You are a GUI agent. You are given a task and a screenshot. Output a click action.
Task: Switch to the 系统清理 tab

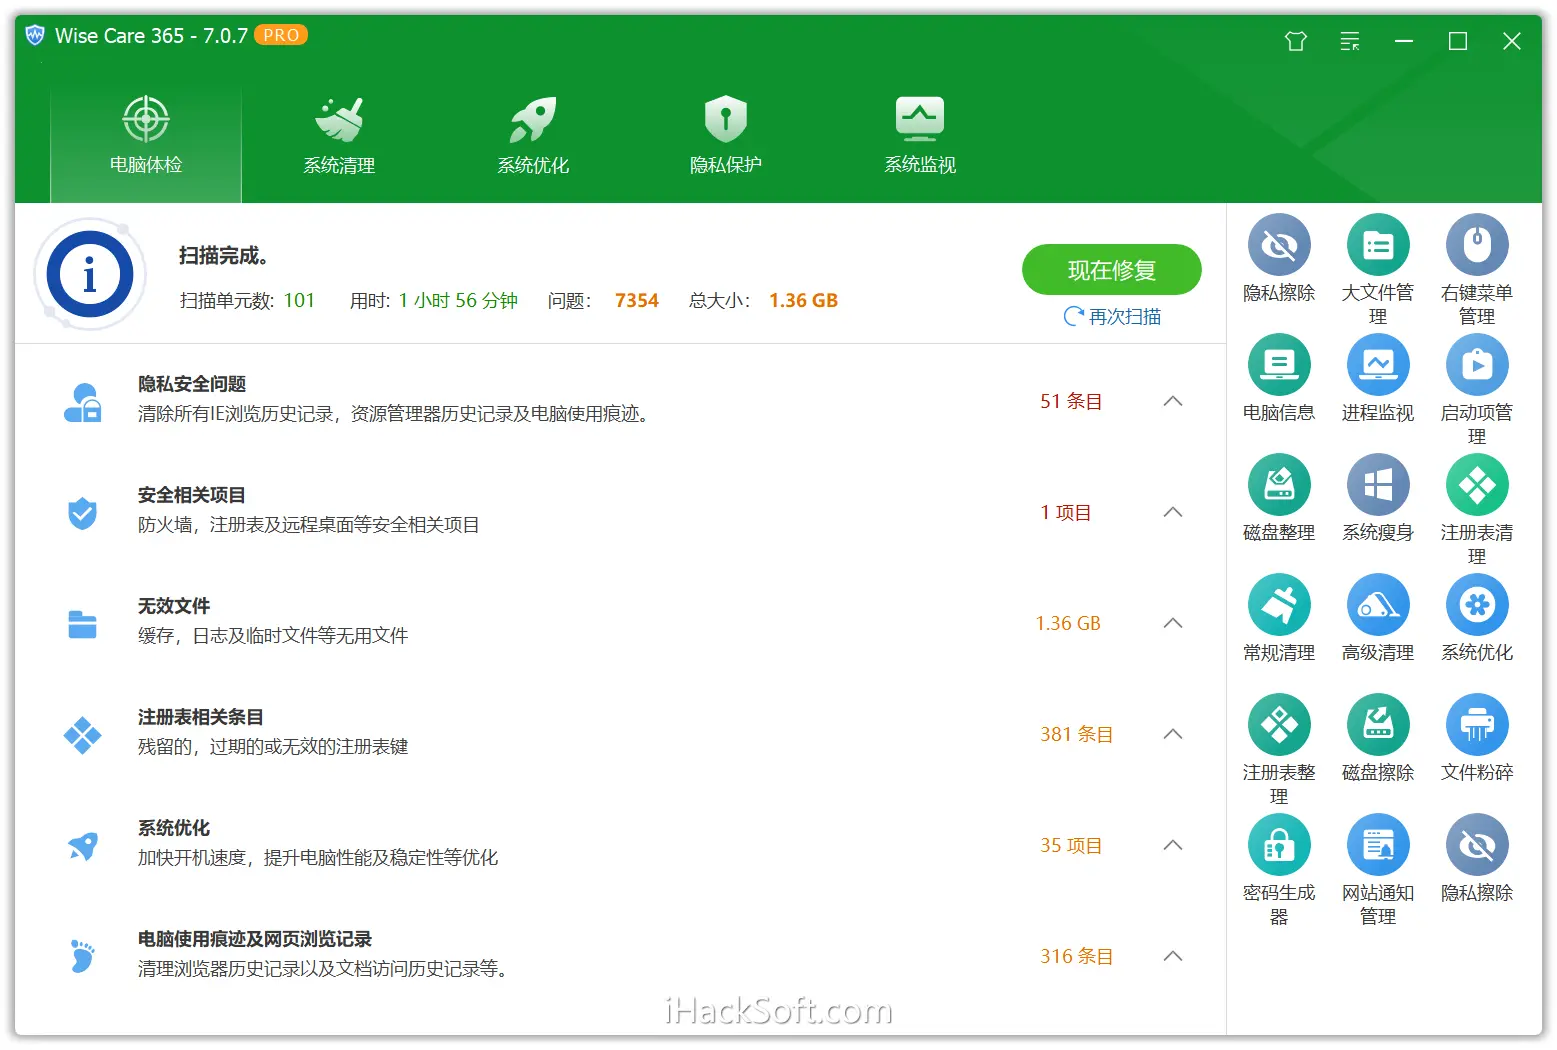339,136
